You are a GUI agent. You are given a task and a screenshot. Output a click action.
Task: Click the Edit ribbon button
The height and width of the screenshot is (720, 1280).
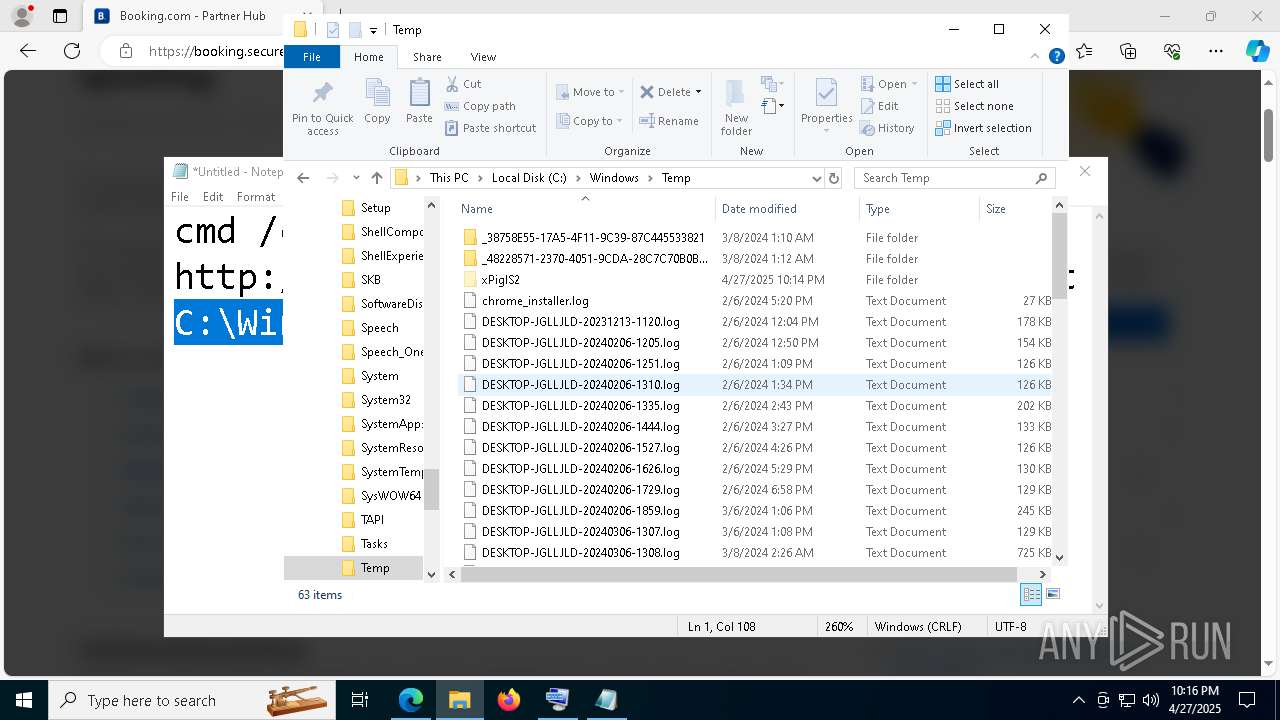pos(879,106)
